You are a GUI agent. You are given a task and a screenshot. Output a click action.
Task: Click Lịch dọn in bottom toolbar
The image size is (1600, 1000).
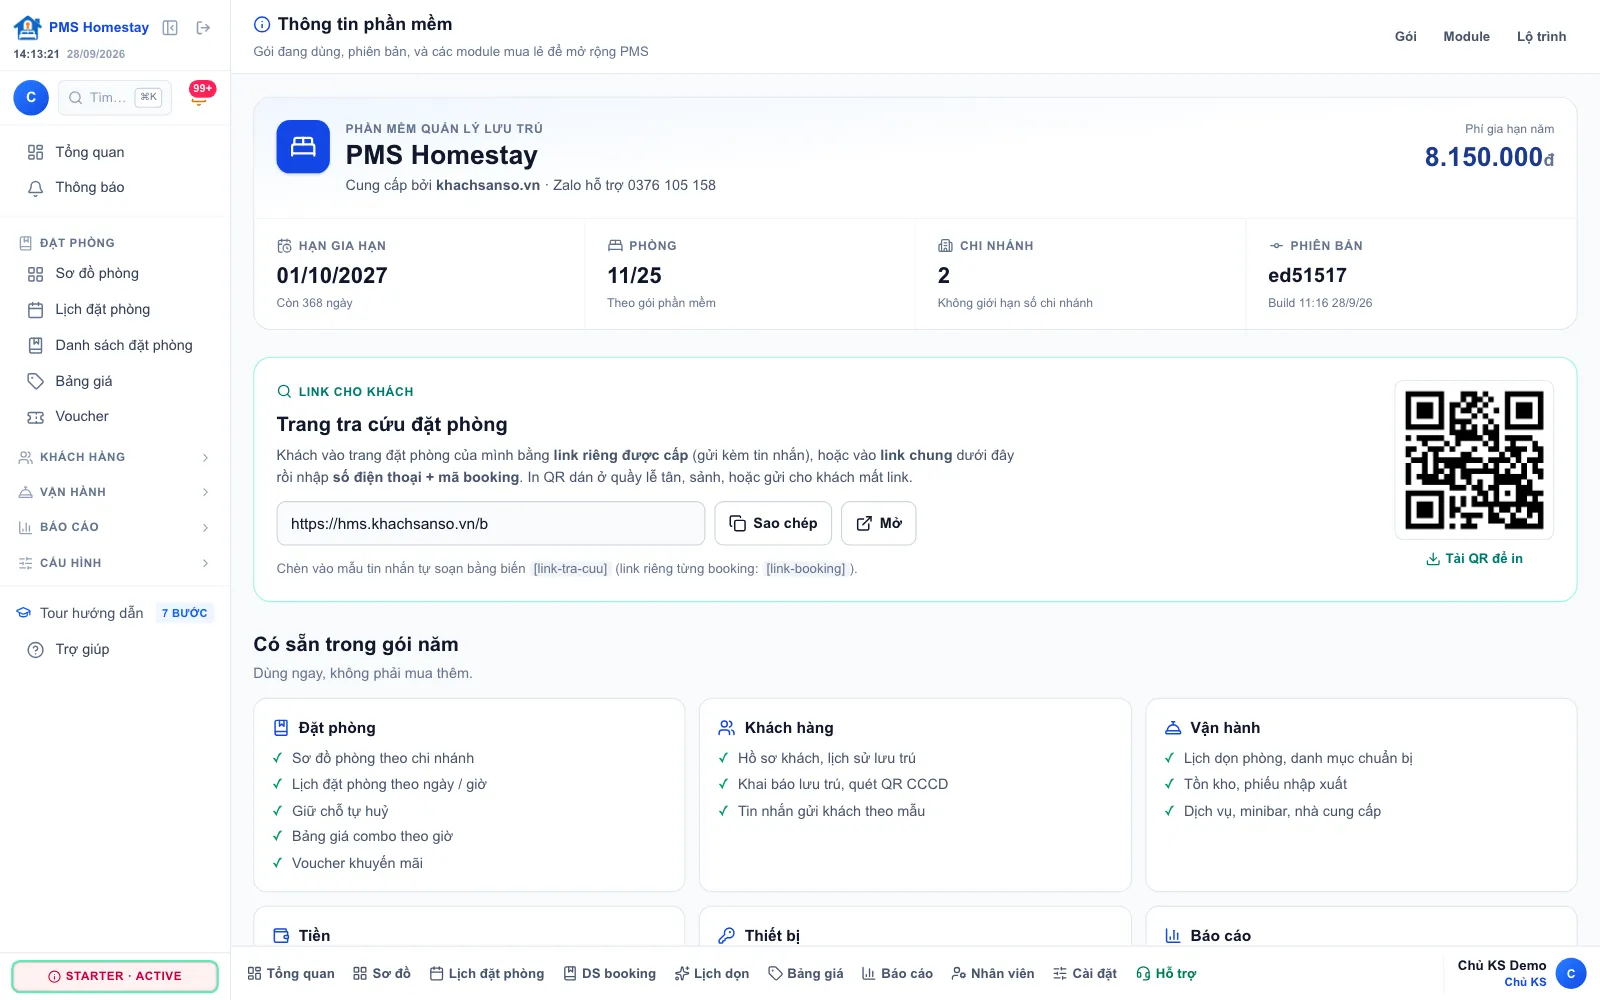tap(712, 973)
